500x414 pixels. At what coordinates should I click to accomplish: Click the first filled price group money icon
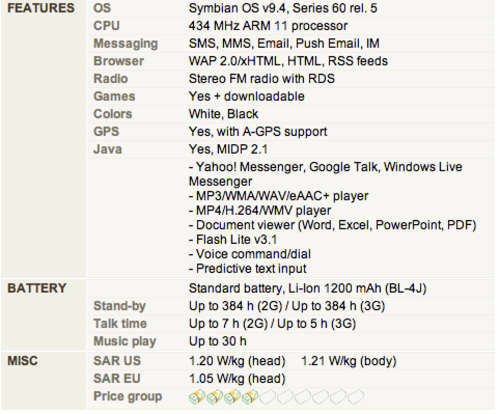pos(197,397)
